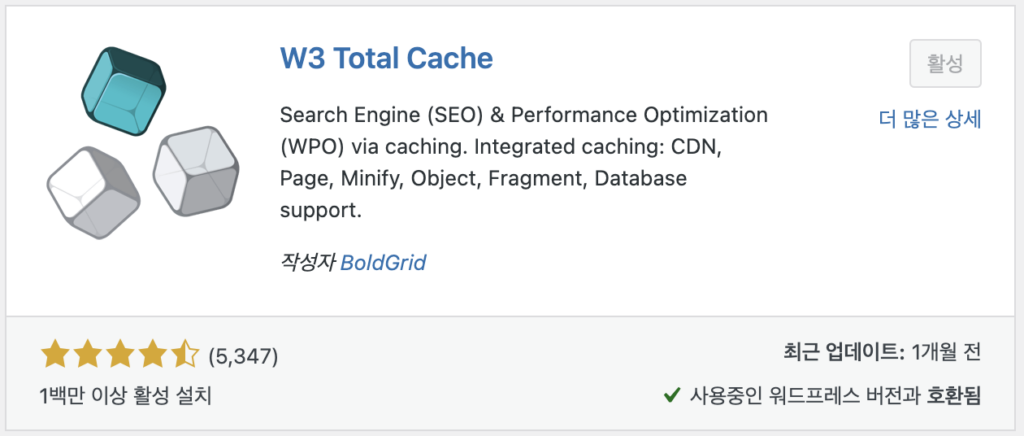1024x436 pixels.
Task: Click the 최근 업데이트 label
Action: pos(842,352)
